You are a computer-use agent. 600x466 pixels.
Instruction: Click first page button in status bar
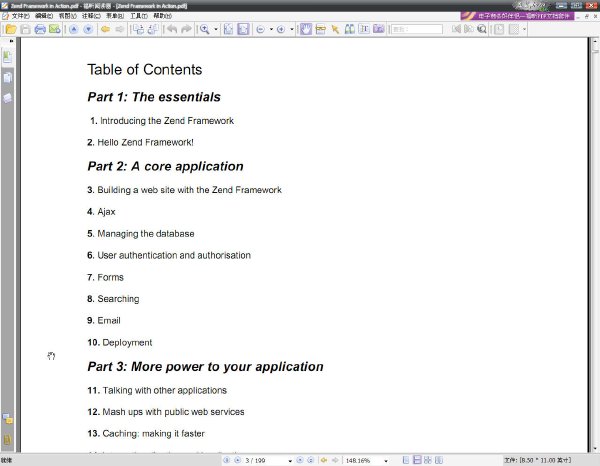point(227,460)
